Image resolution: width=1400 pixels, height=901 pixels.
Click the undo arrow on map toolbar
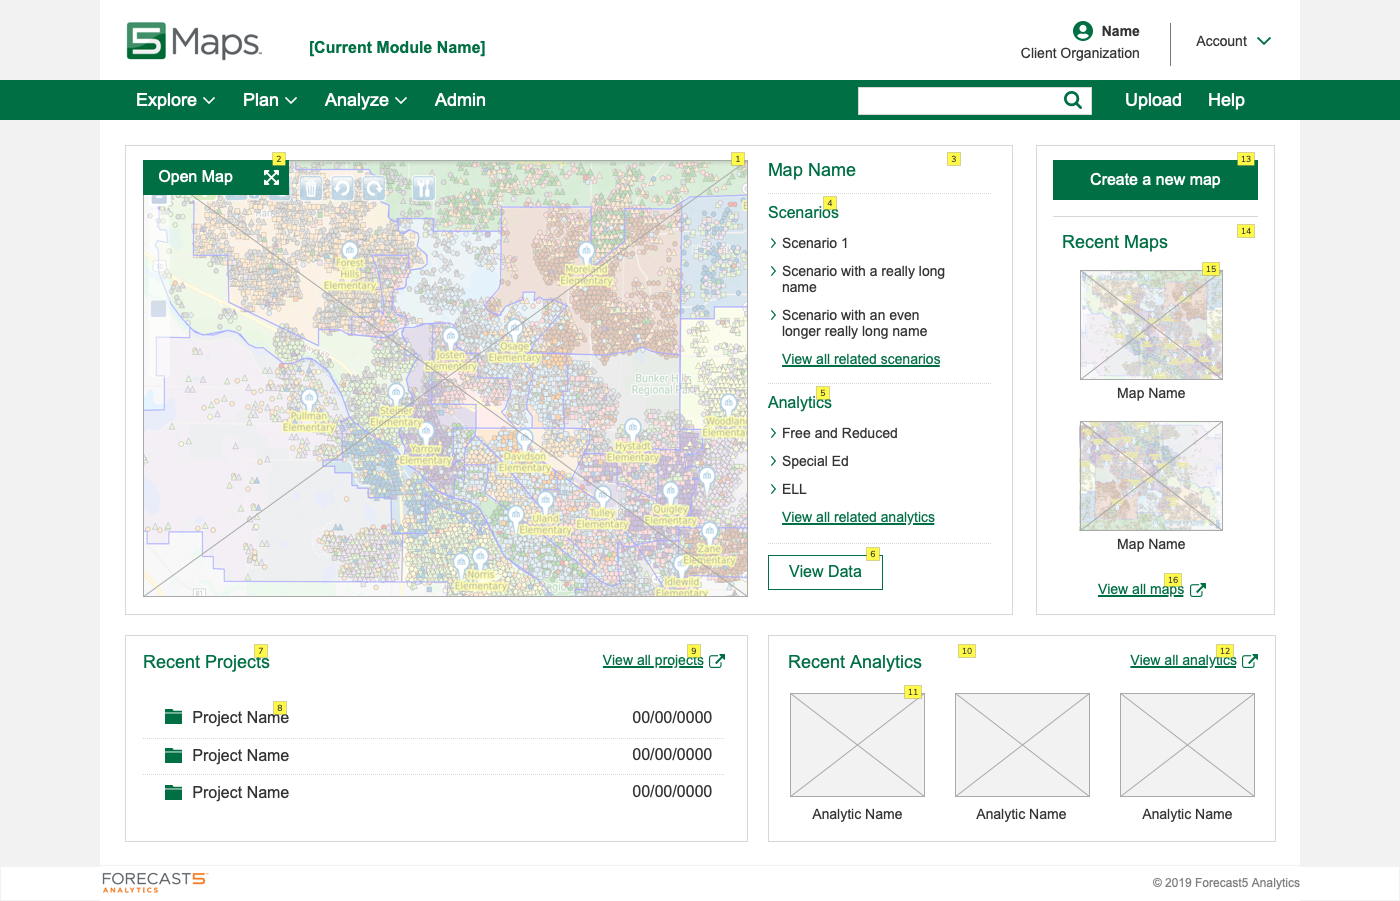[x=342, y=188]
